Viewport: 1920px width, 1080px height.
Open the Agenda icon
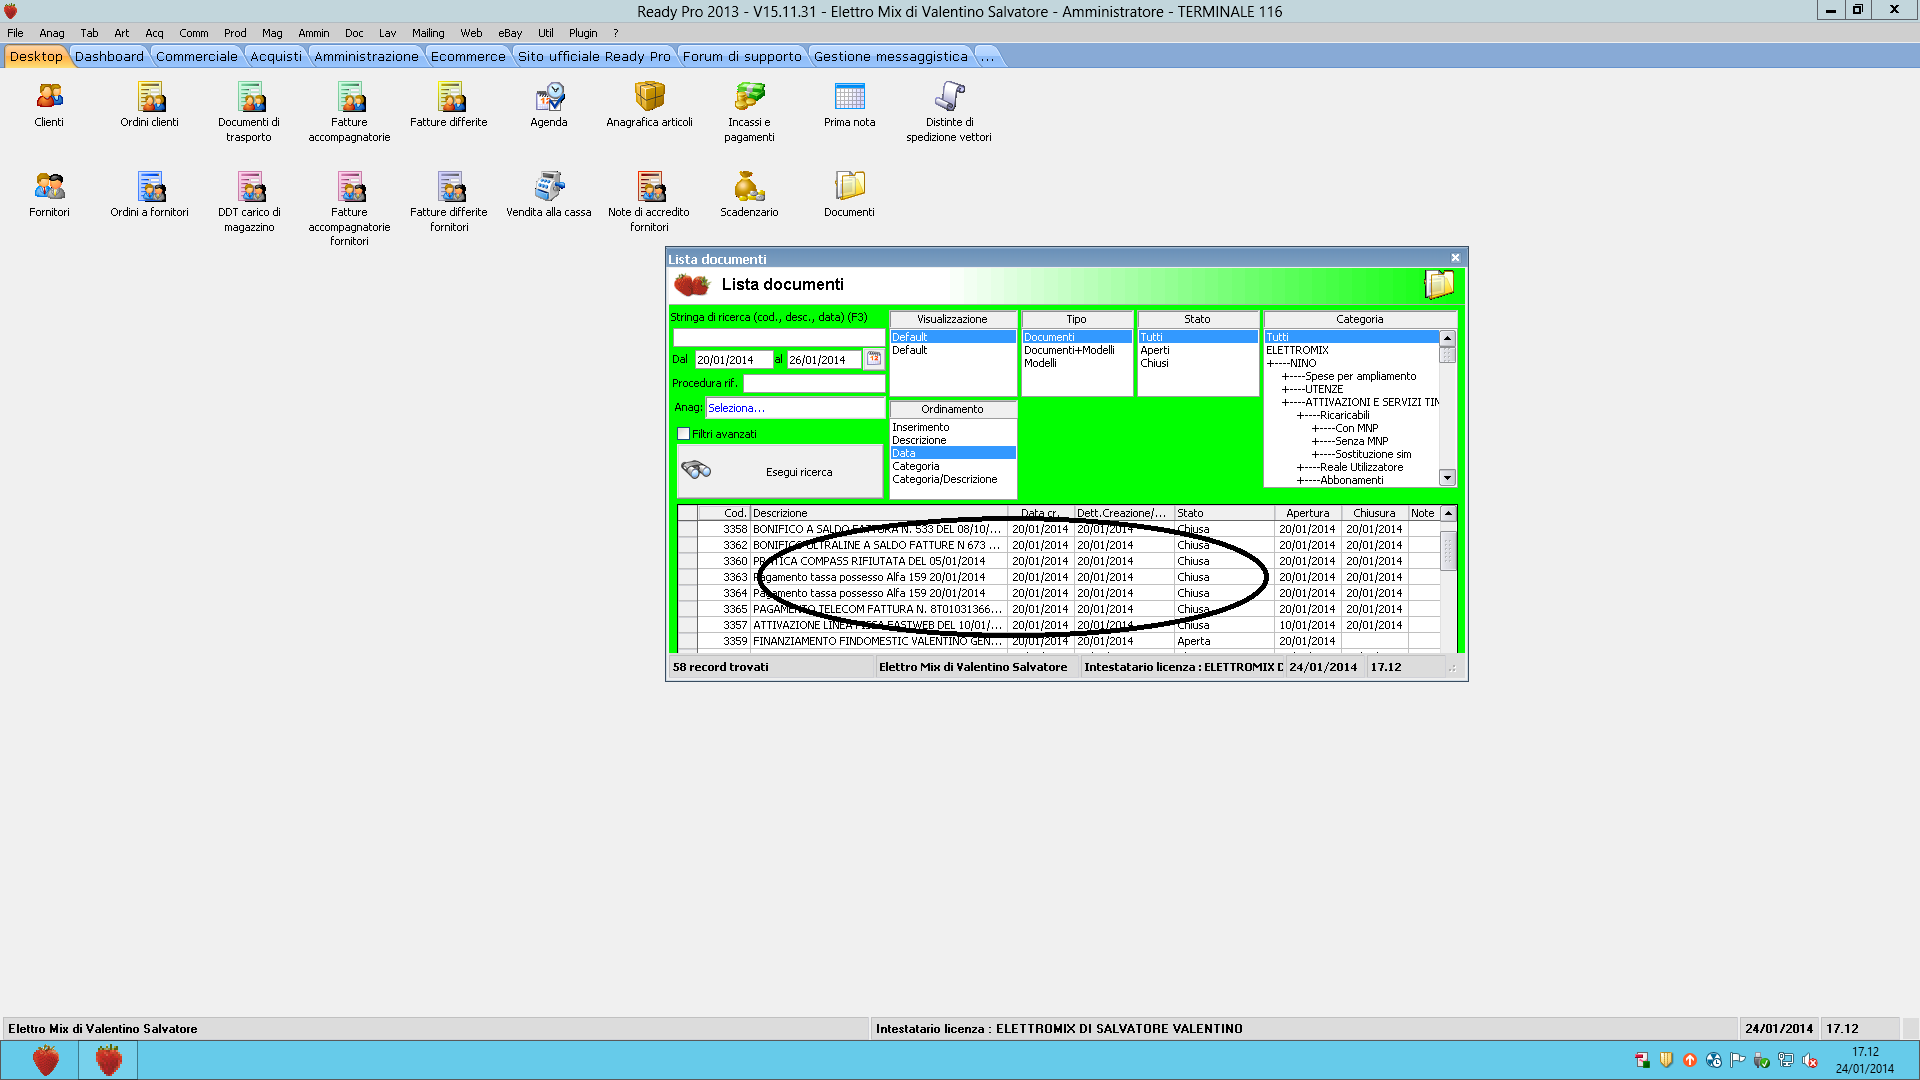click(549, 105)
